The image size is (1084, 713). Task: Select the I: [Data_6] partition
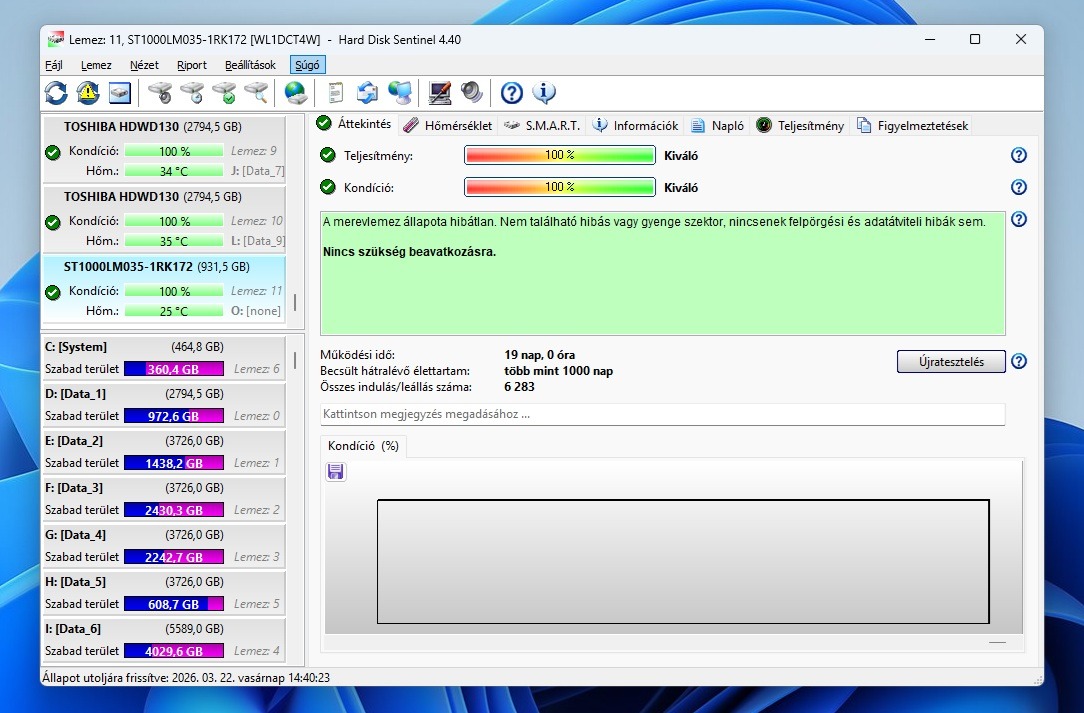click(x=165, y=640)
